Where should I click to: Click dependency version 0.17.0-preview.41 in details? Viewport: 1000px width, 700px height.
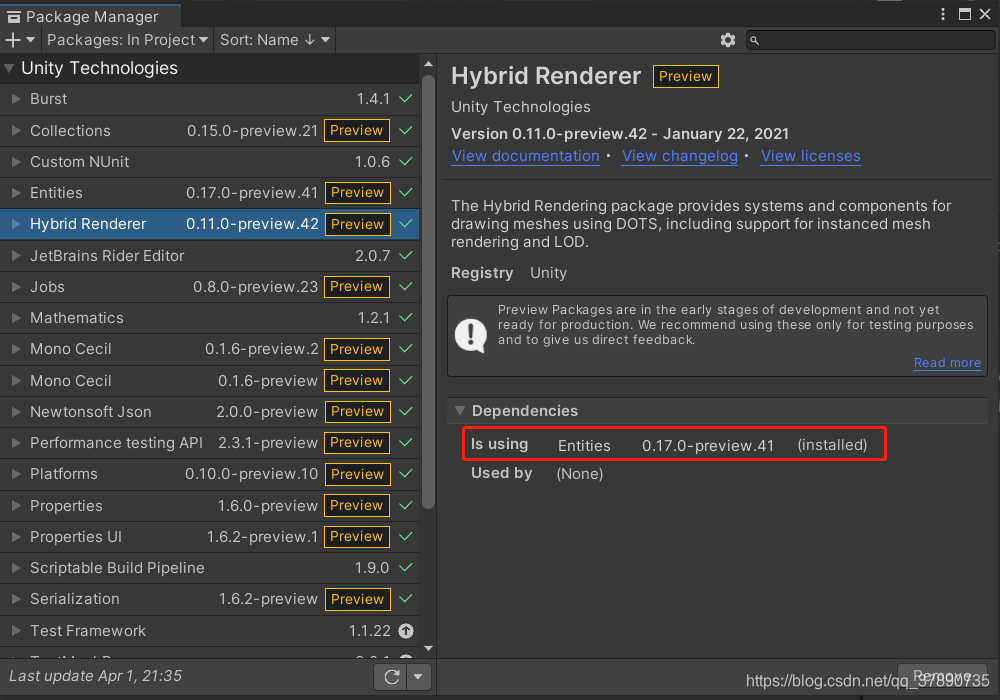708,446
